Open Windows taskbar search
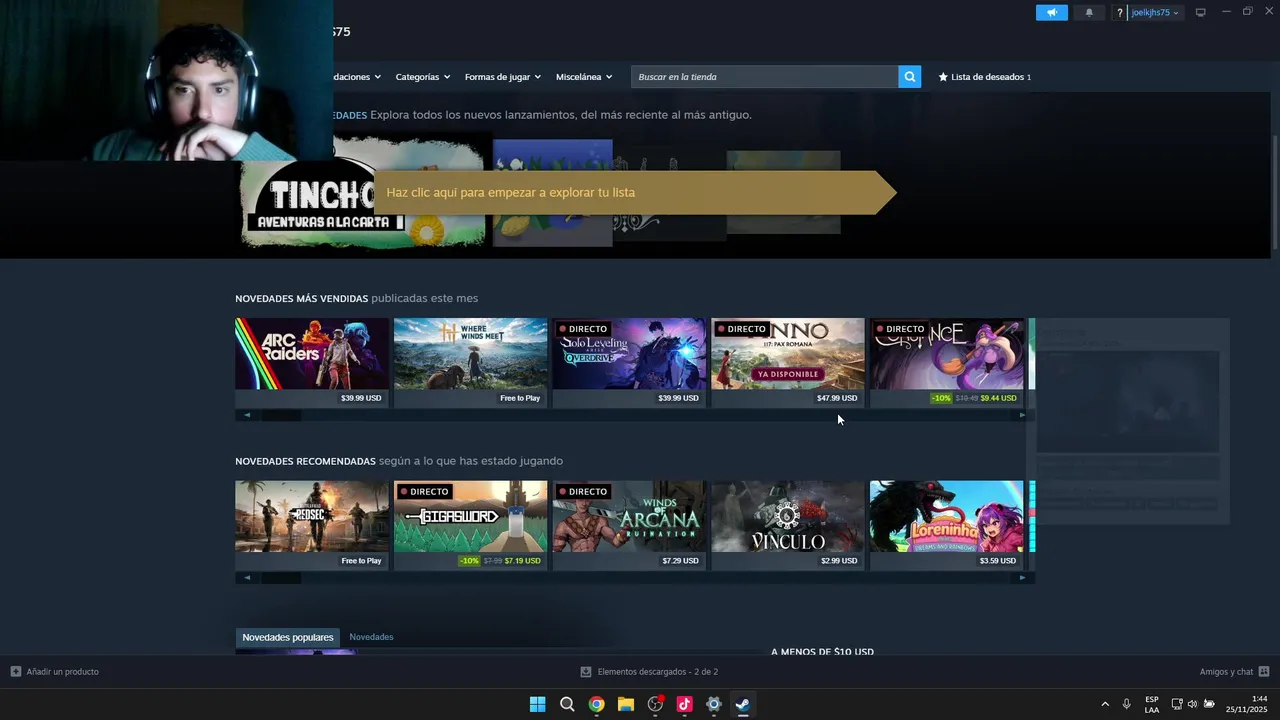The width and height of the screenshot is (1280, 720). [x=567, y=704]
